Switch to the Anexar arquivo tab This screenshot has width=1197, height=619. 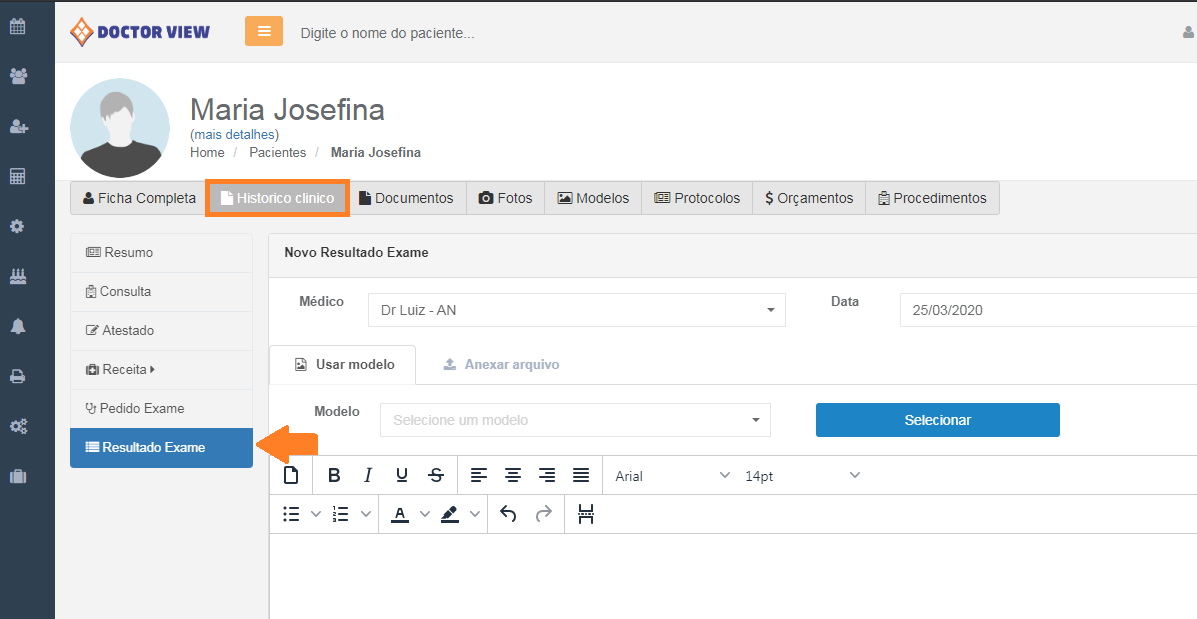click(501, 365)
